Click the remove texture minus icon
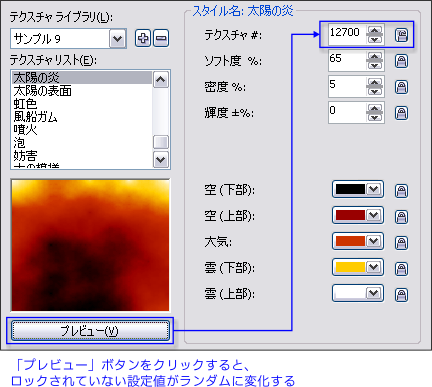This screenshot has height=387, width=432. pyautogui.click(x=161, y=38)
